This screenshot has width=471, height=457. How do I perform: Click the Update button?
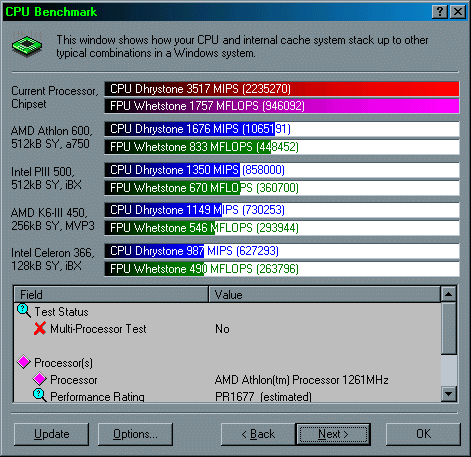point(51,434)
